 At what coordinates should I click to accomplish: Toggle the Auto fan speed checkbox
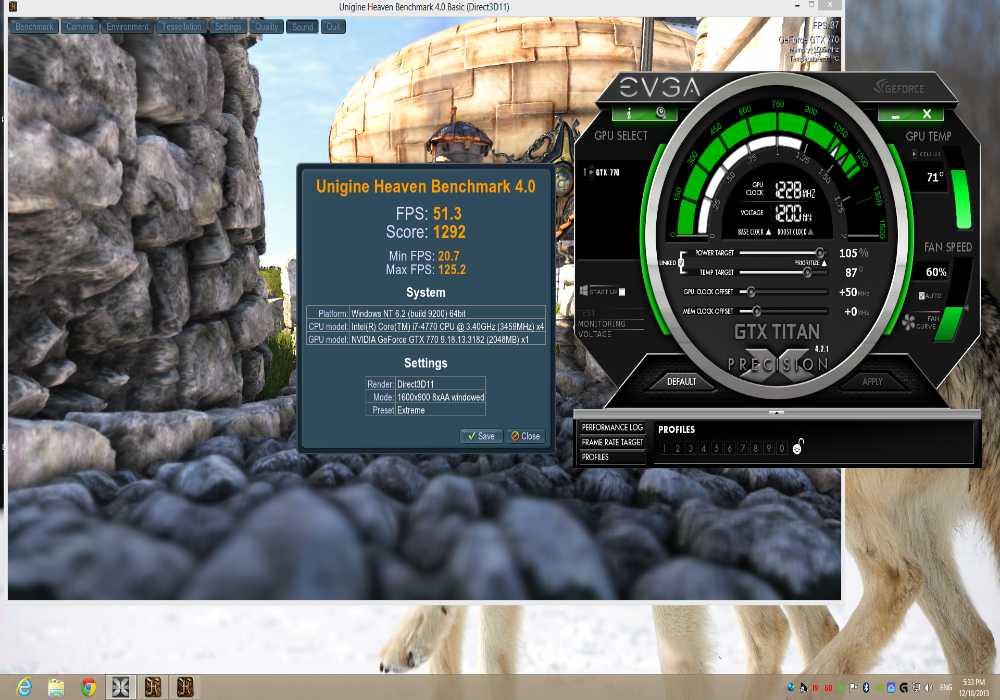click(922, 296)
